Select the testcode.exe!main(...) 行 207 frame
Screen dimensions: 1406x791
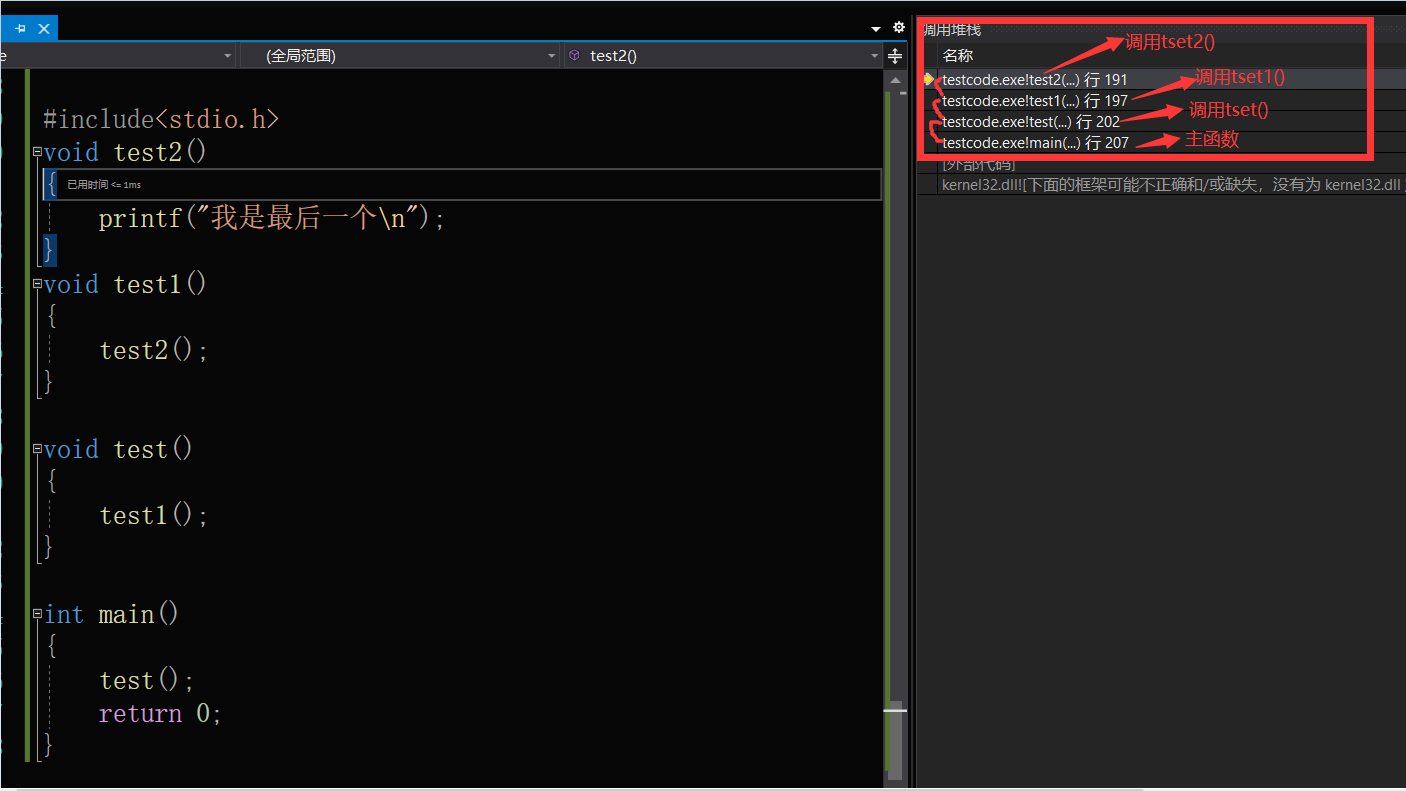coord(1035,143)
